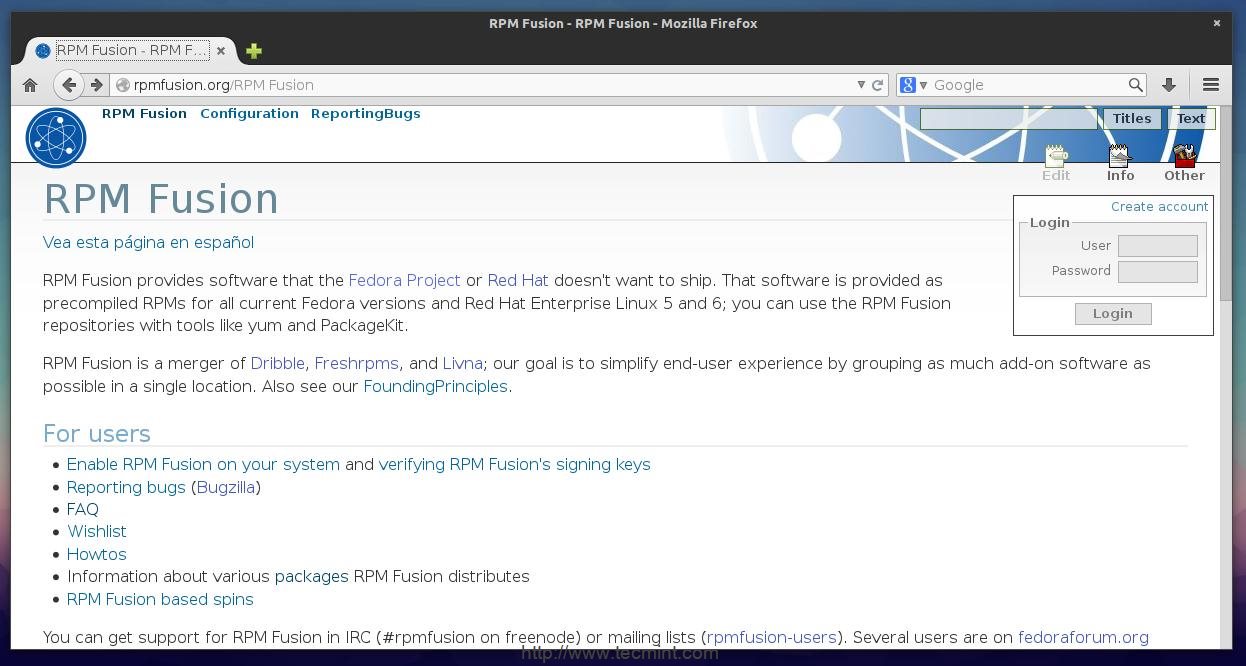Screen dimensions: 1246x666
Task: Click the Text search button
Action: click(x=1191, y=118)
